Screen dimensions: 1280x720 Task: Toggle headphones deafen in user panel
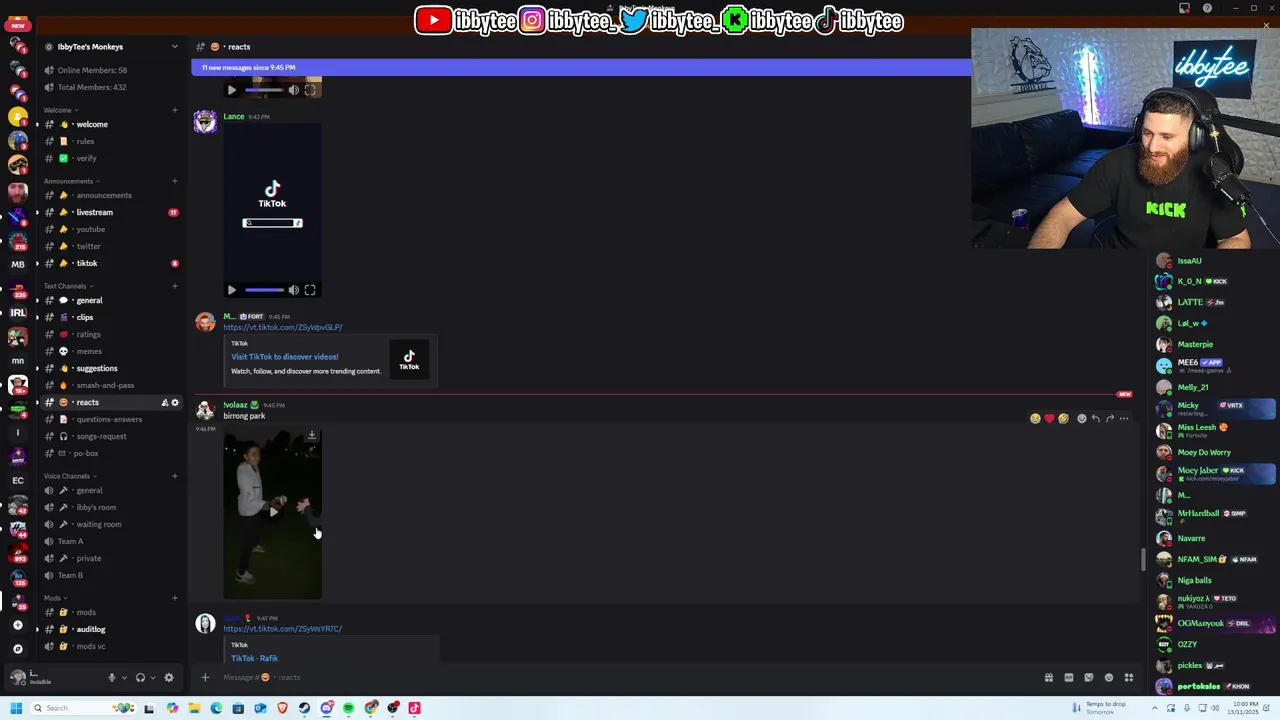click(140, 677)
